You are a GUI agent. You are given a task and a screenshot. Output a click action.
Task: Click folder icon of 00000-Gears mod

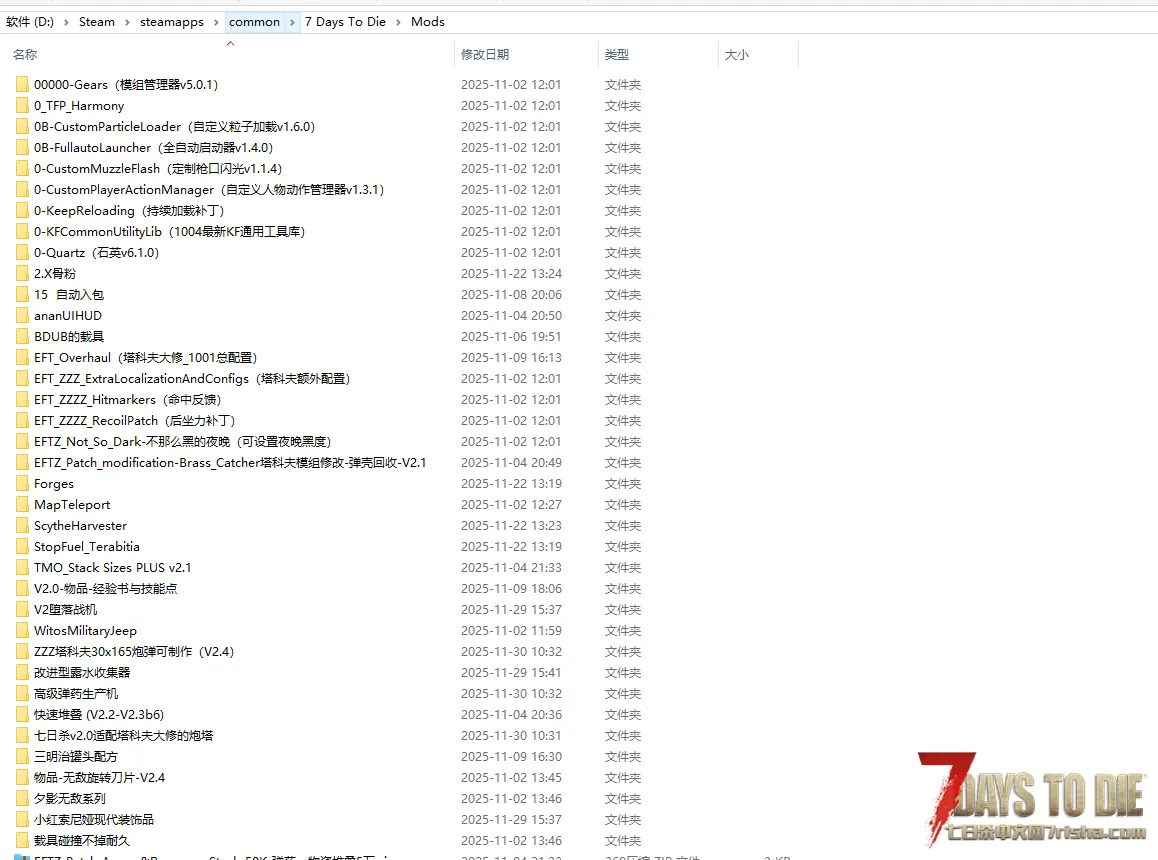(x=22, y=85)
